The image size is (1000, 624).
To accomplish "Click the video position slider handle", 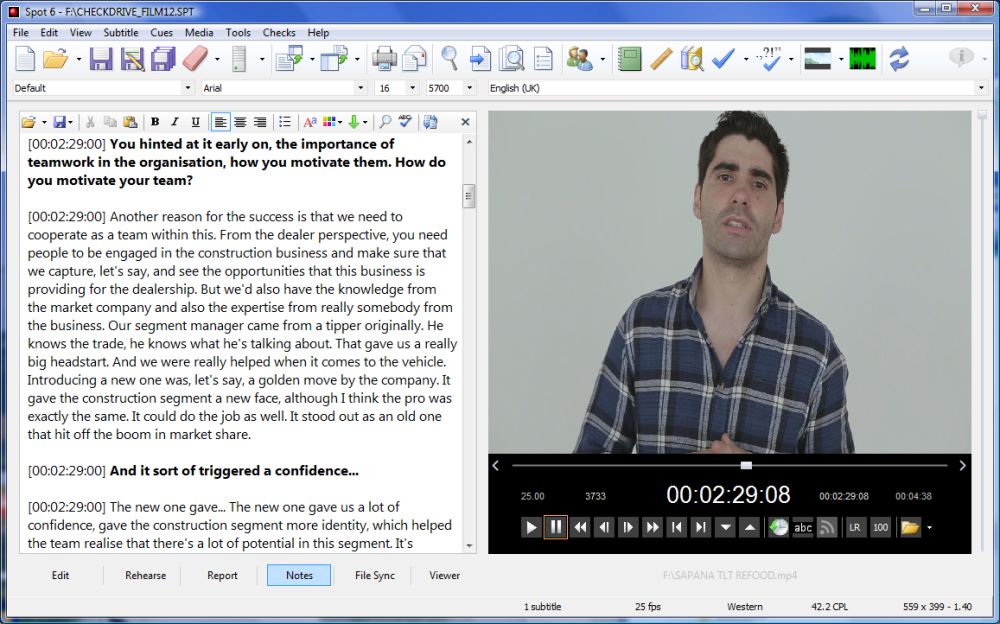I will [746, 466].
